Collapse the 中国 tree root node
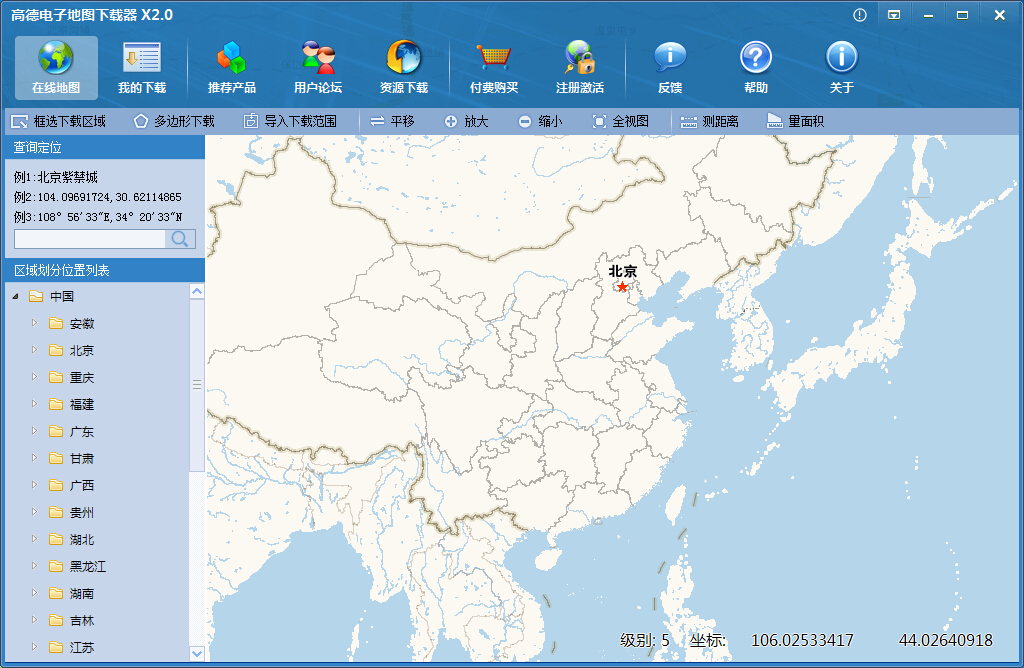Screen dimensions: 1024x668 tap(15, 297)
